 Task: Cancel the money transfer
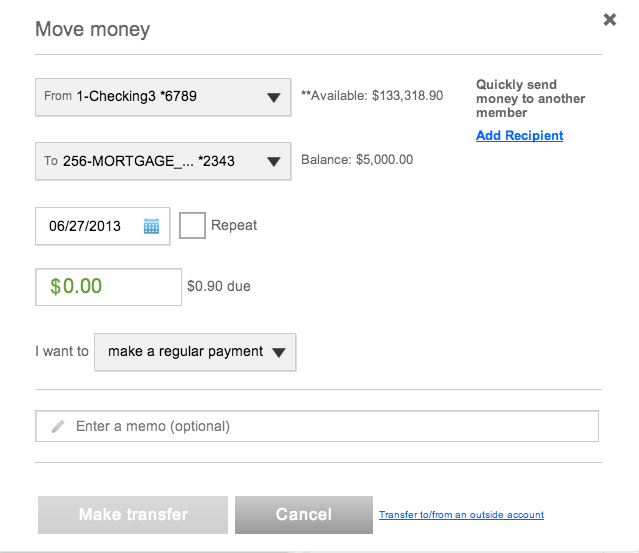point(303,515)
